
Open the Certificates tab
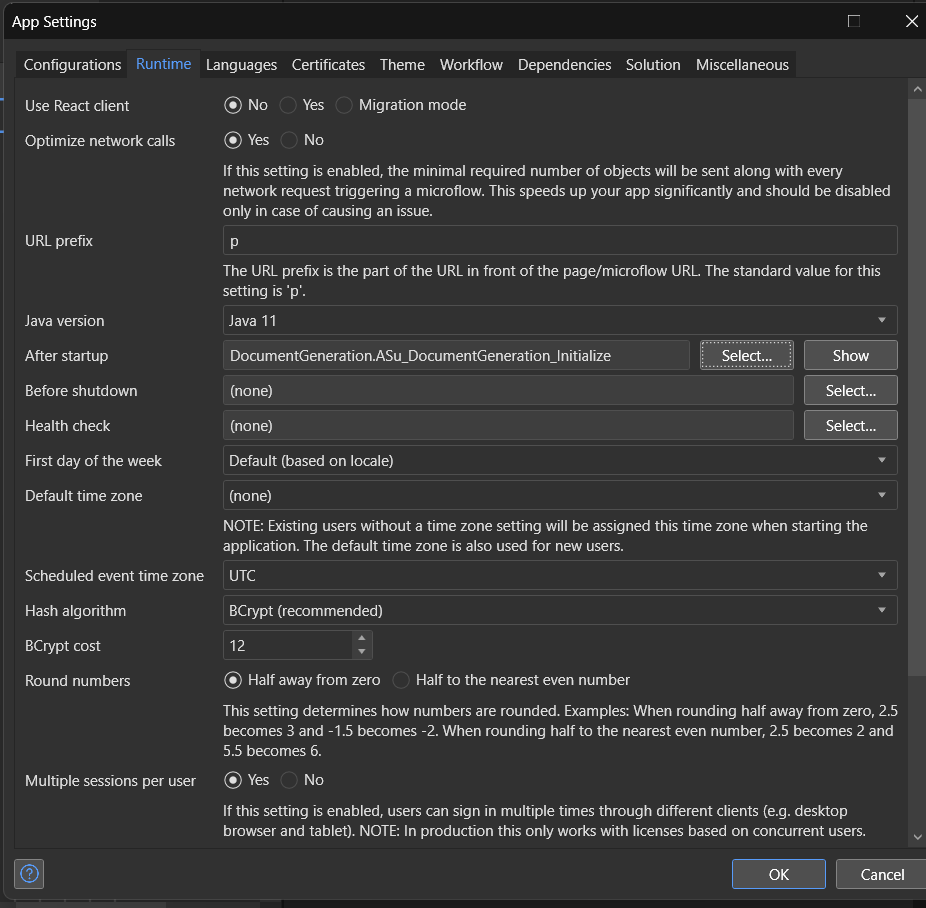click(328, 64)
